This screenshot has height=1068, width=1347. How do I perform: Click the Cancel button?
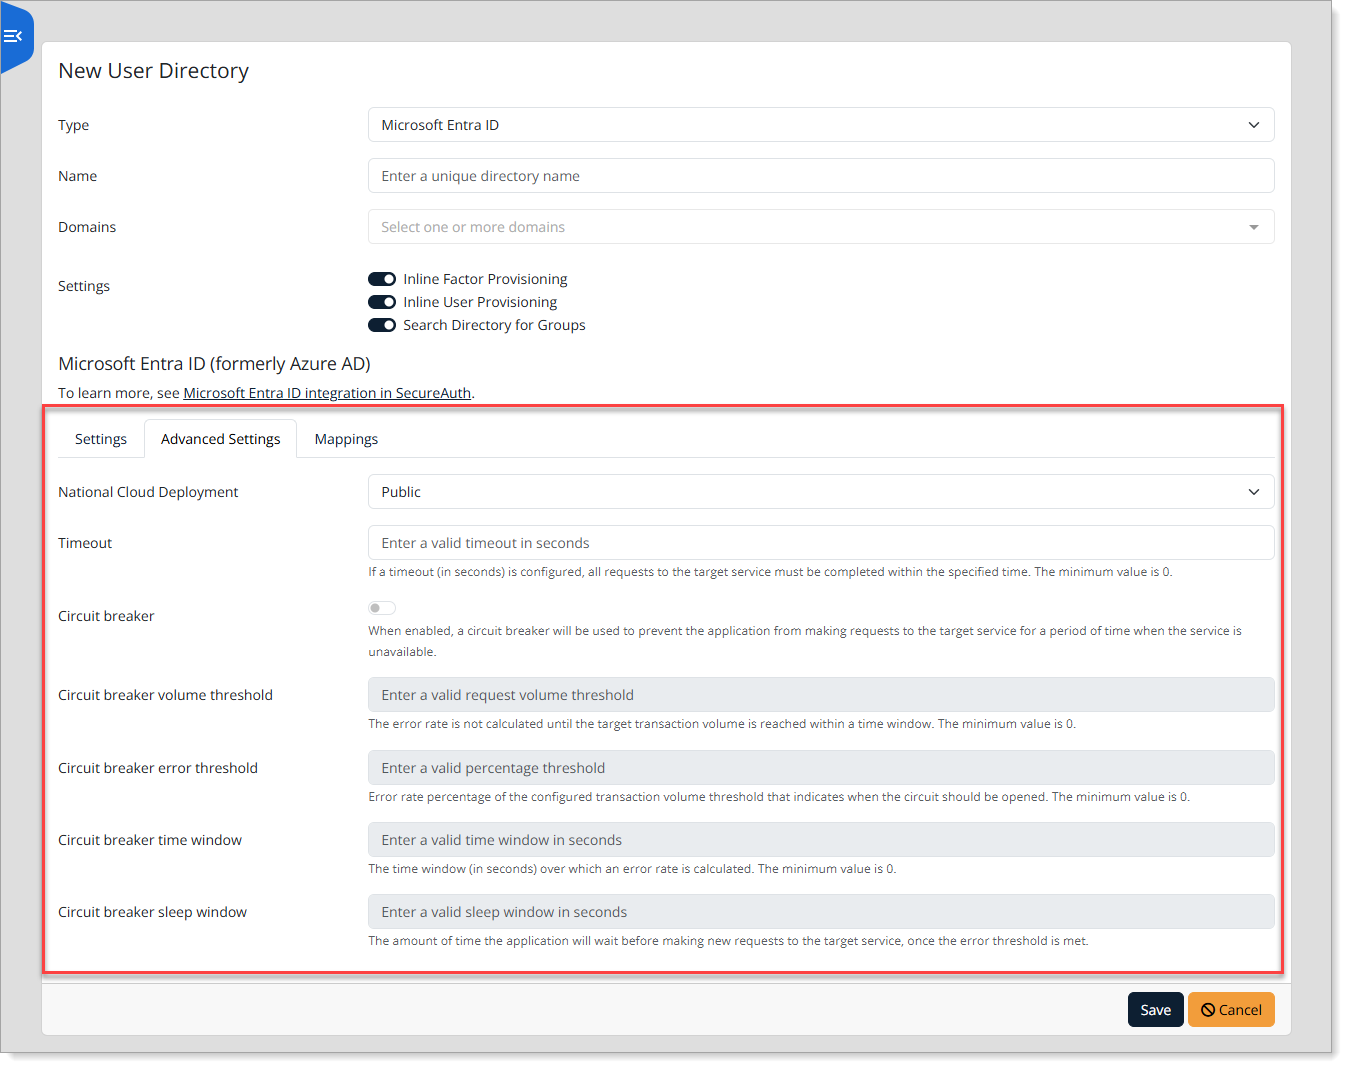click(x=1231, y=1010)
